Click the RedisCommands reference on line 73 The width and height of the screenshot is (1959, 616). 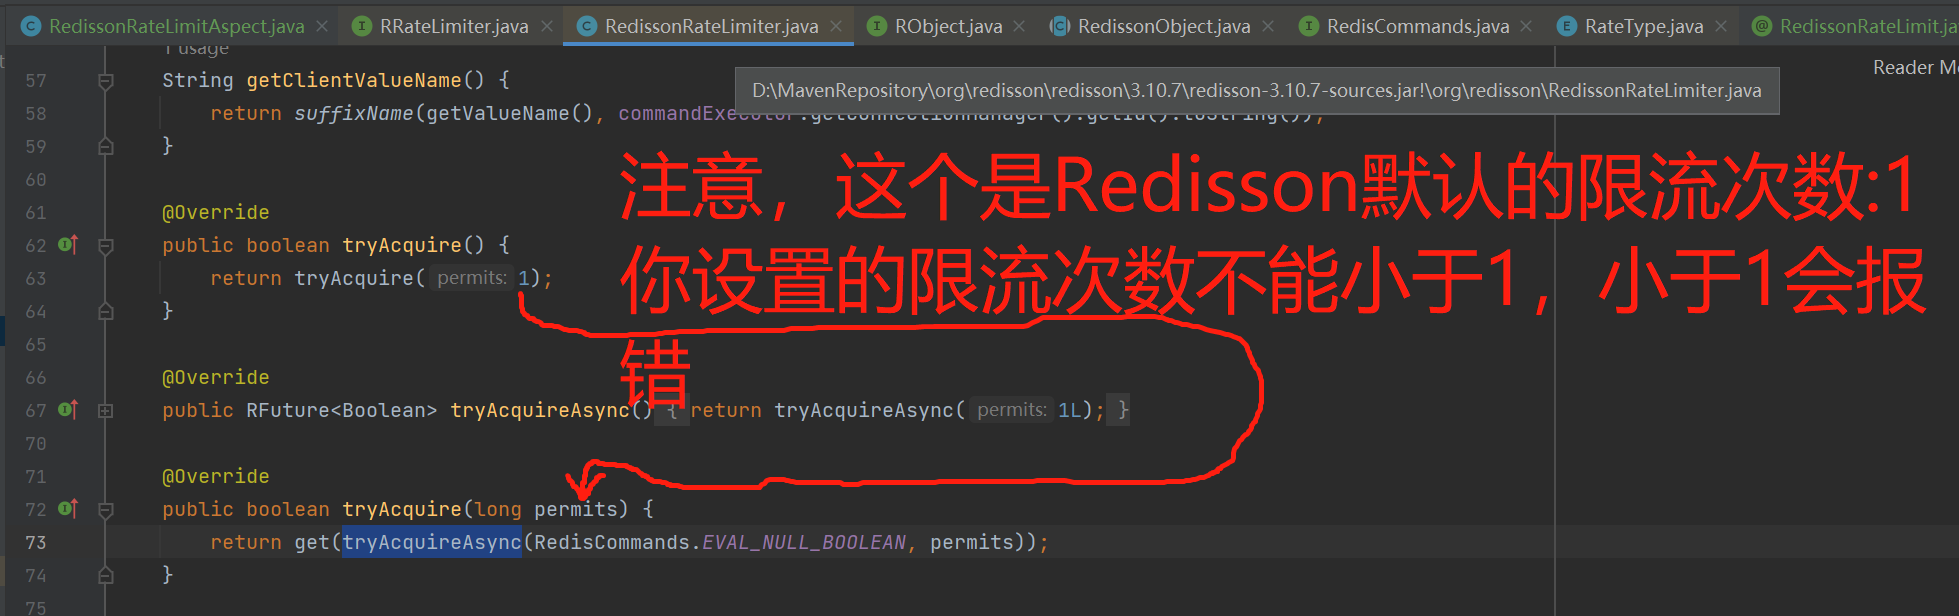coord(612,542)
